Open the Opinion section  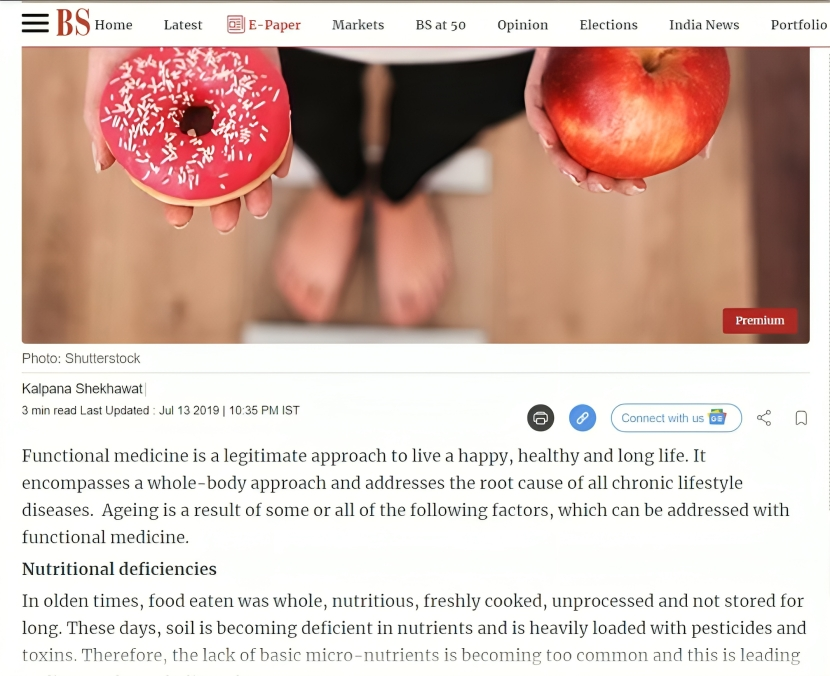522,25
